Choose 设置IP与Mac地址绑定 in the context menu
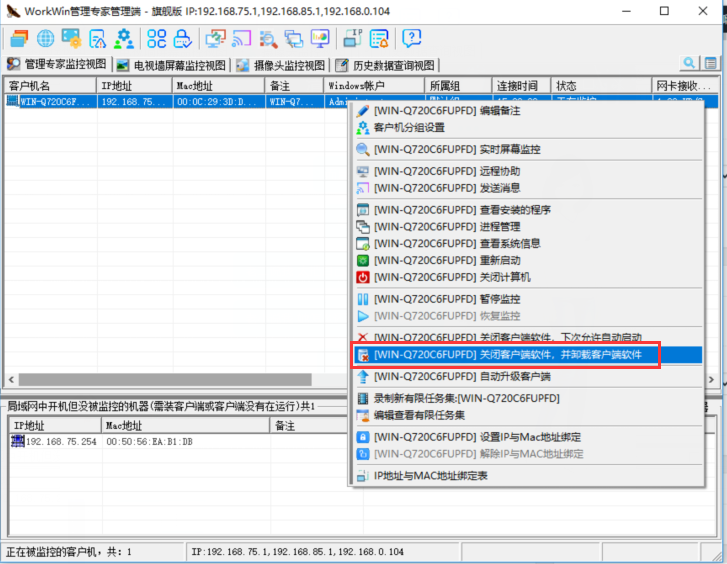Viewport: 727px width, 564px height. tap(527, 437)
